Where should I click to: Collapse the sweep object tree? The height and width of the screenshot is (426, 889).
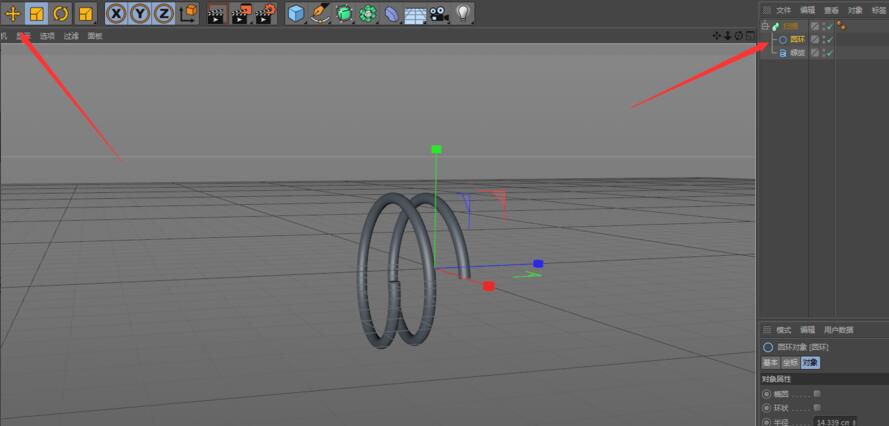click(x=766, y=26)
